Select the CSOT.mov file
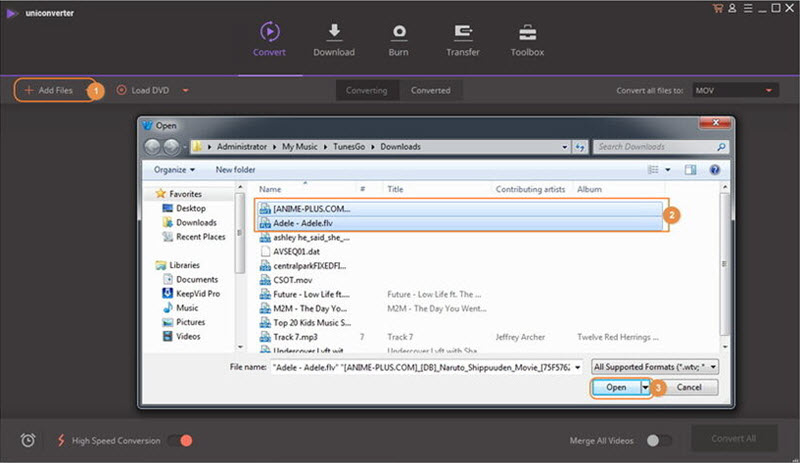Viewport: 800px width, 463px height. click(286, 280)
